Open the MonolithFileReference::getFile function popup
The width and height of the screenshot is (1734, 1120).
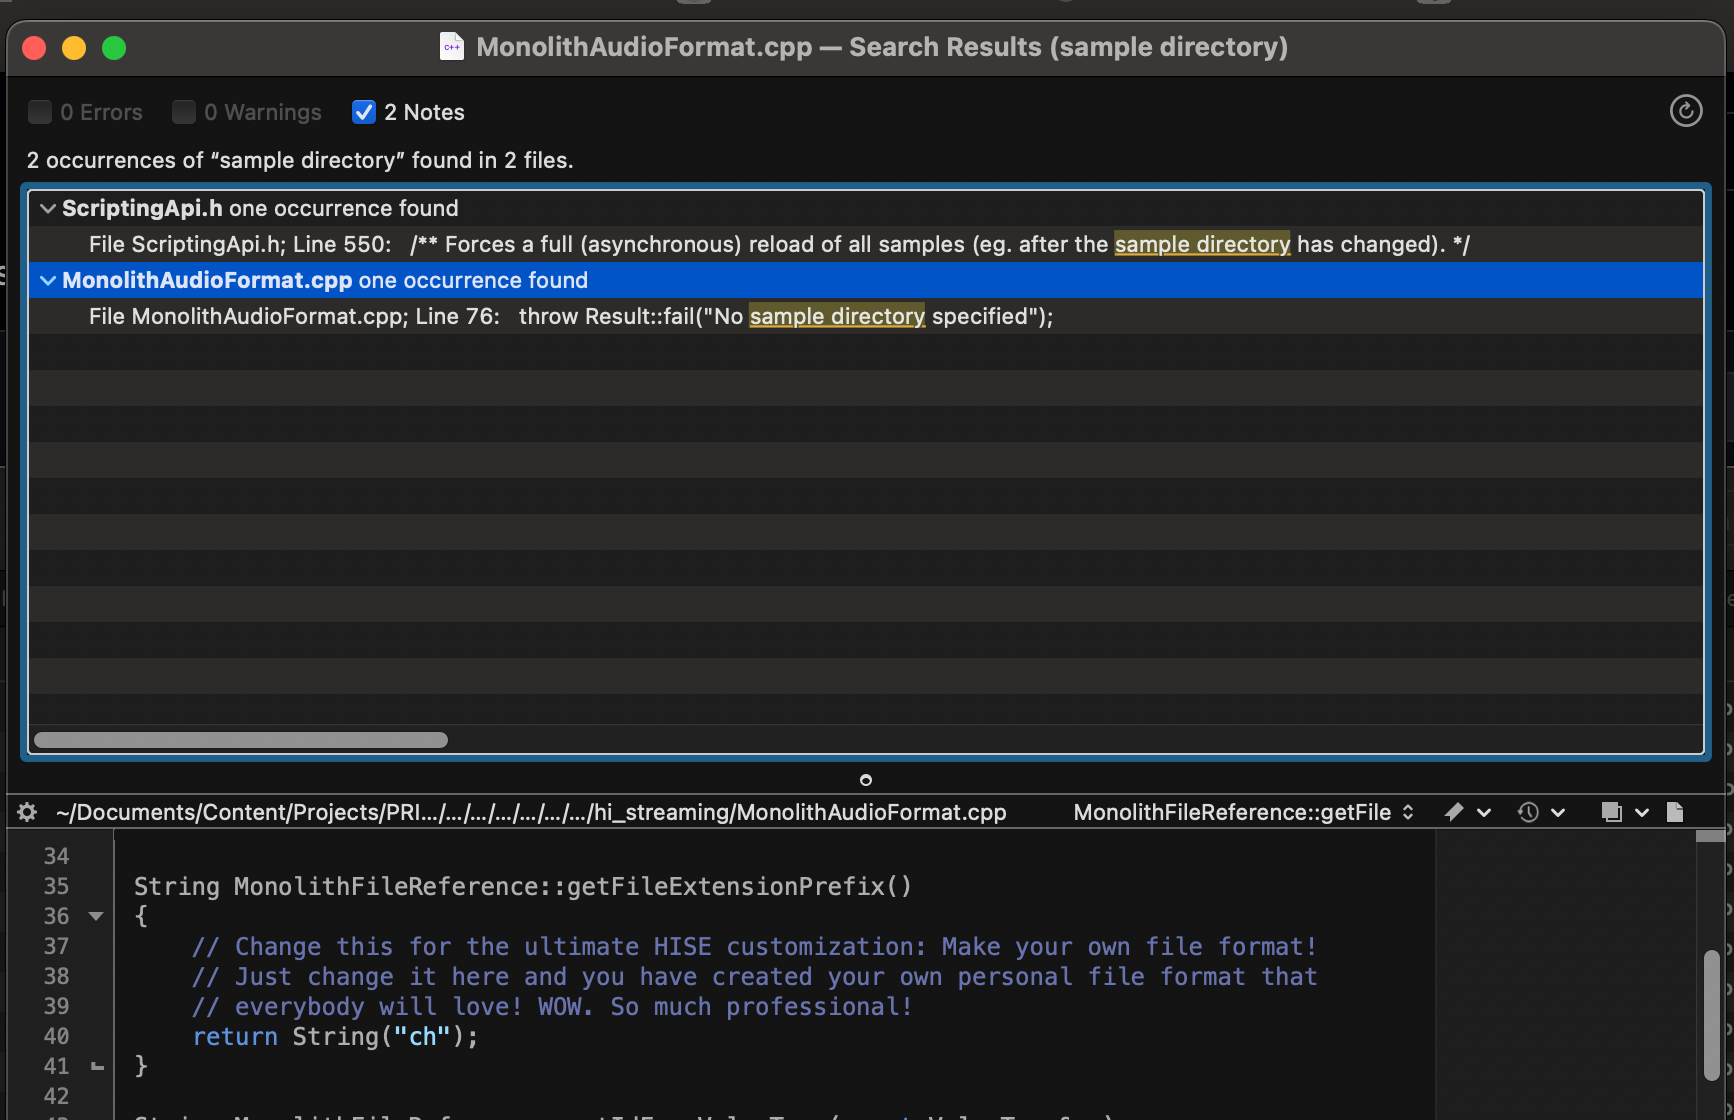point(1243,812)
